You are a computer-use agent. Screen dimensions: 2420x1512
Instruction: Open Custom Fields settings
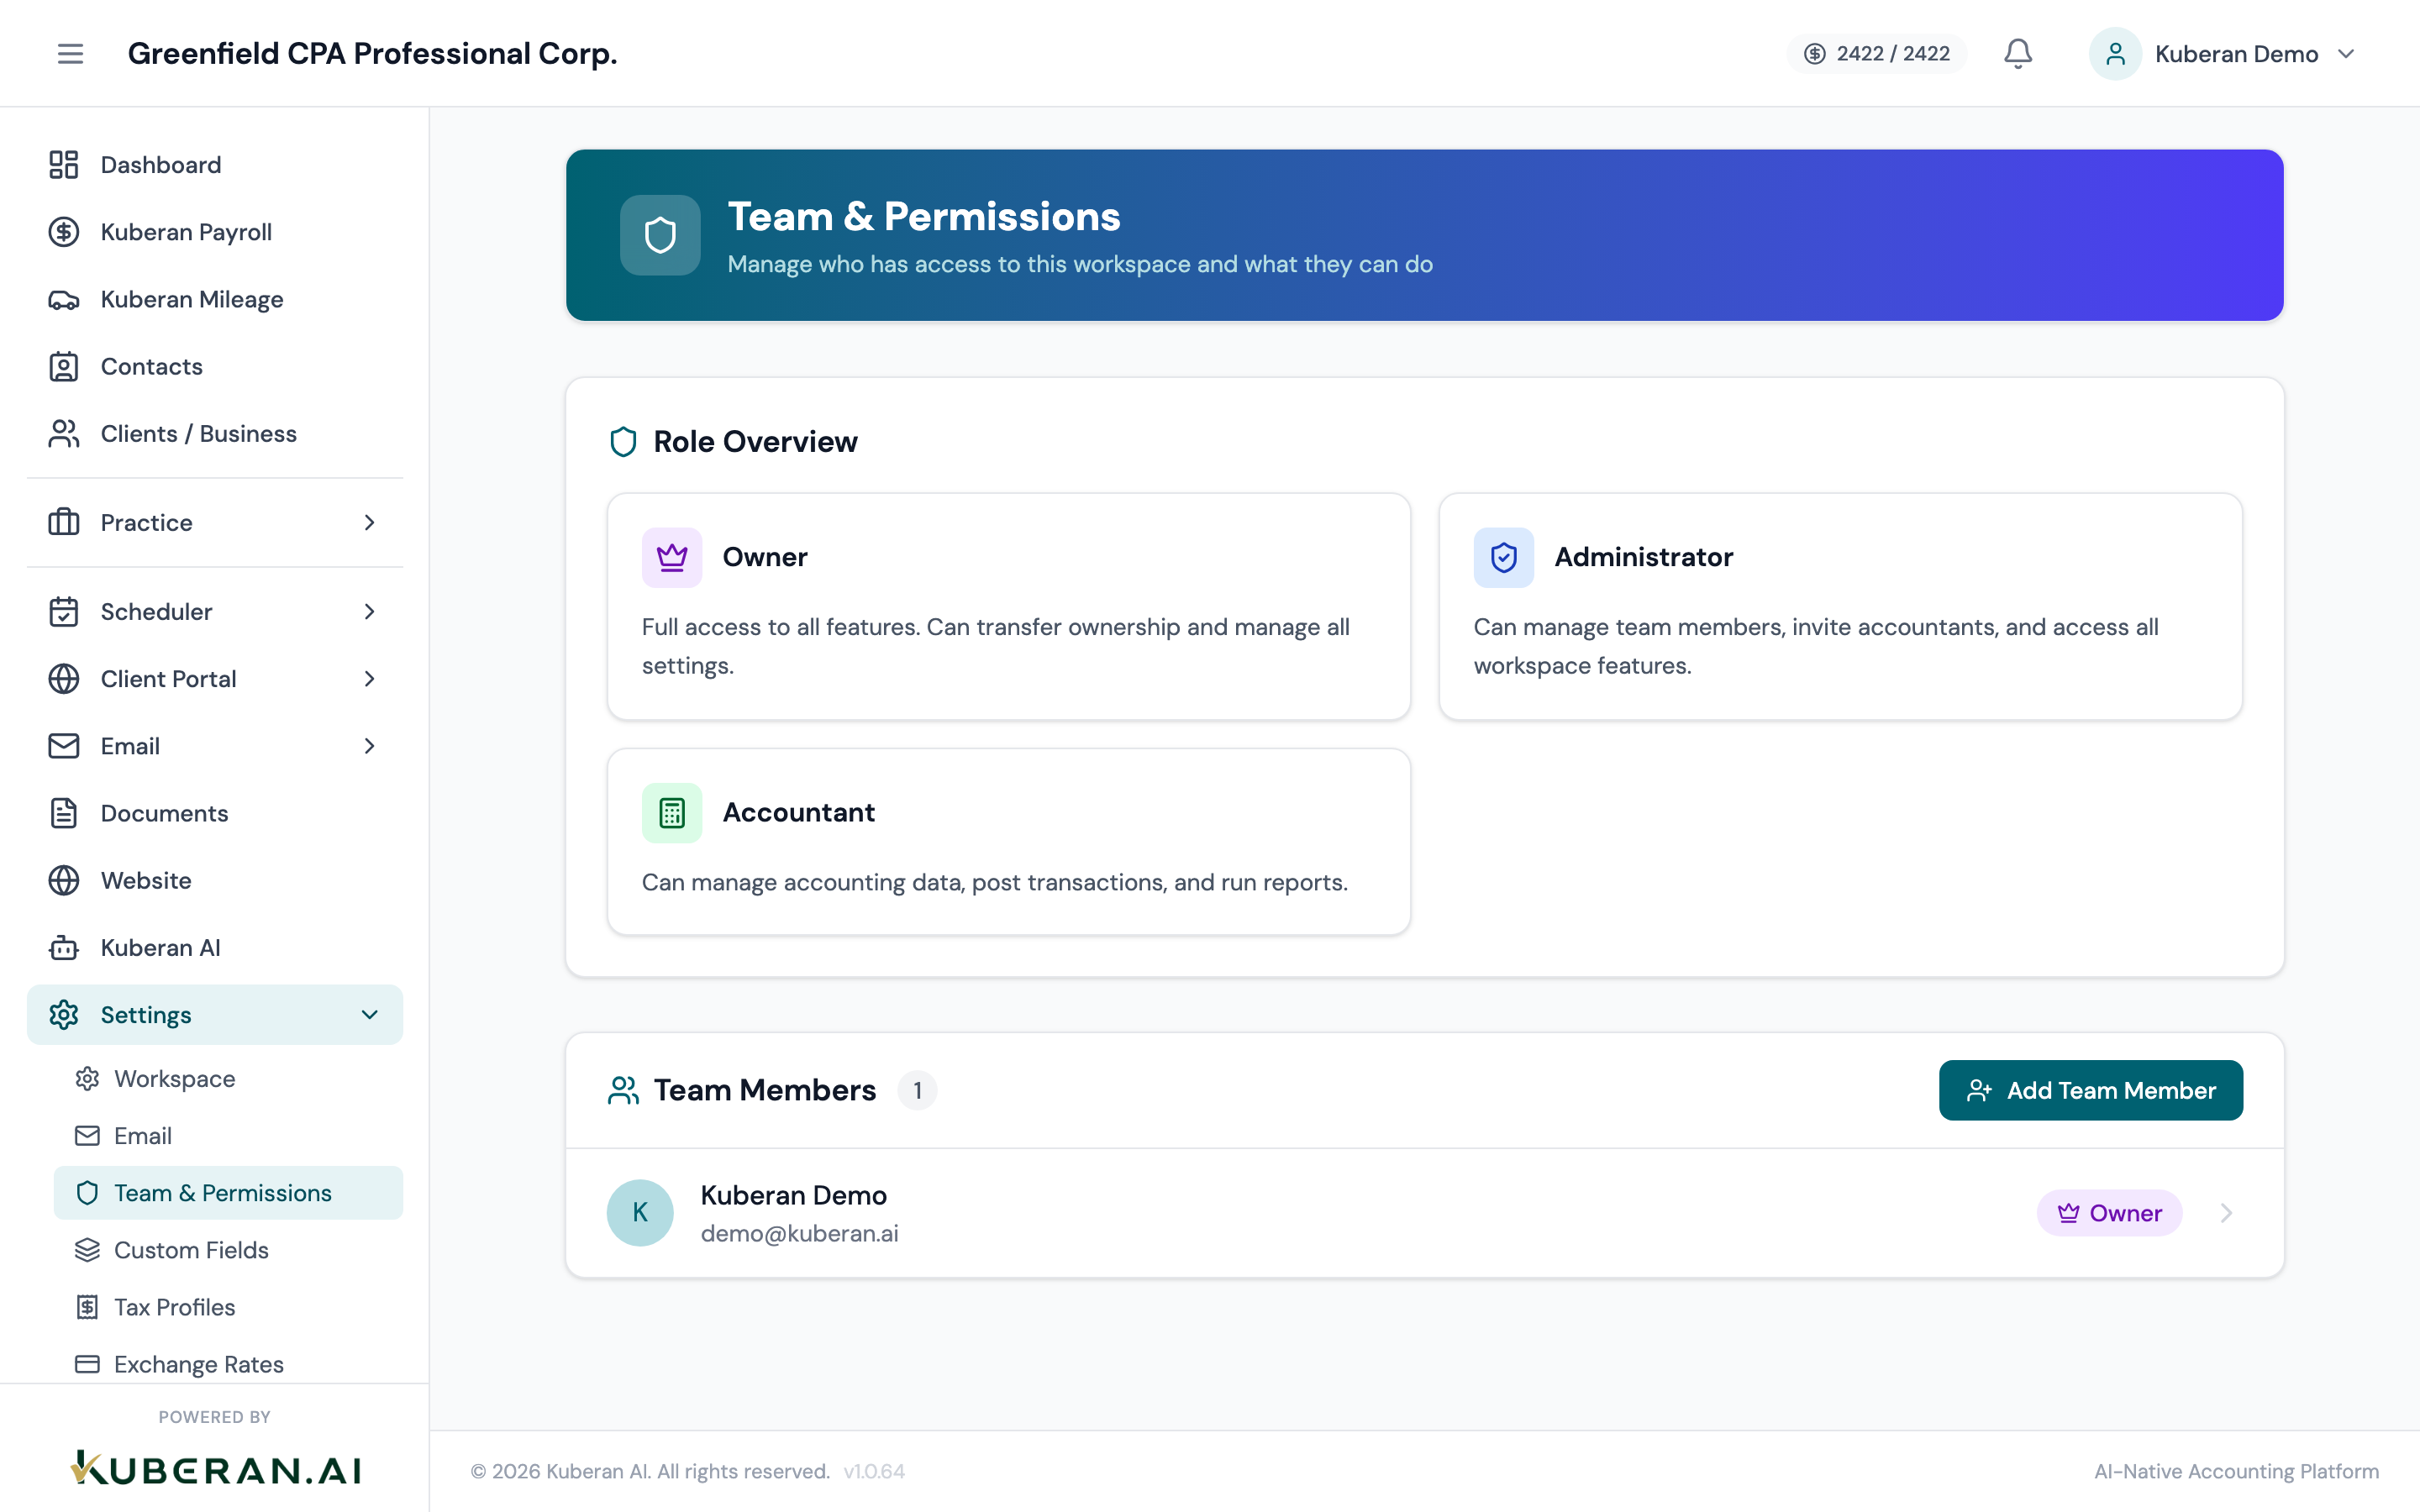[228, 1249]
